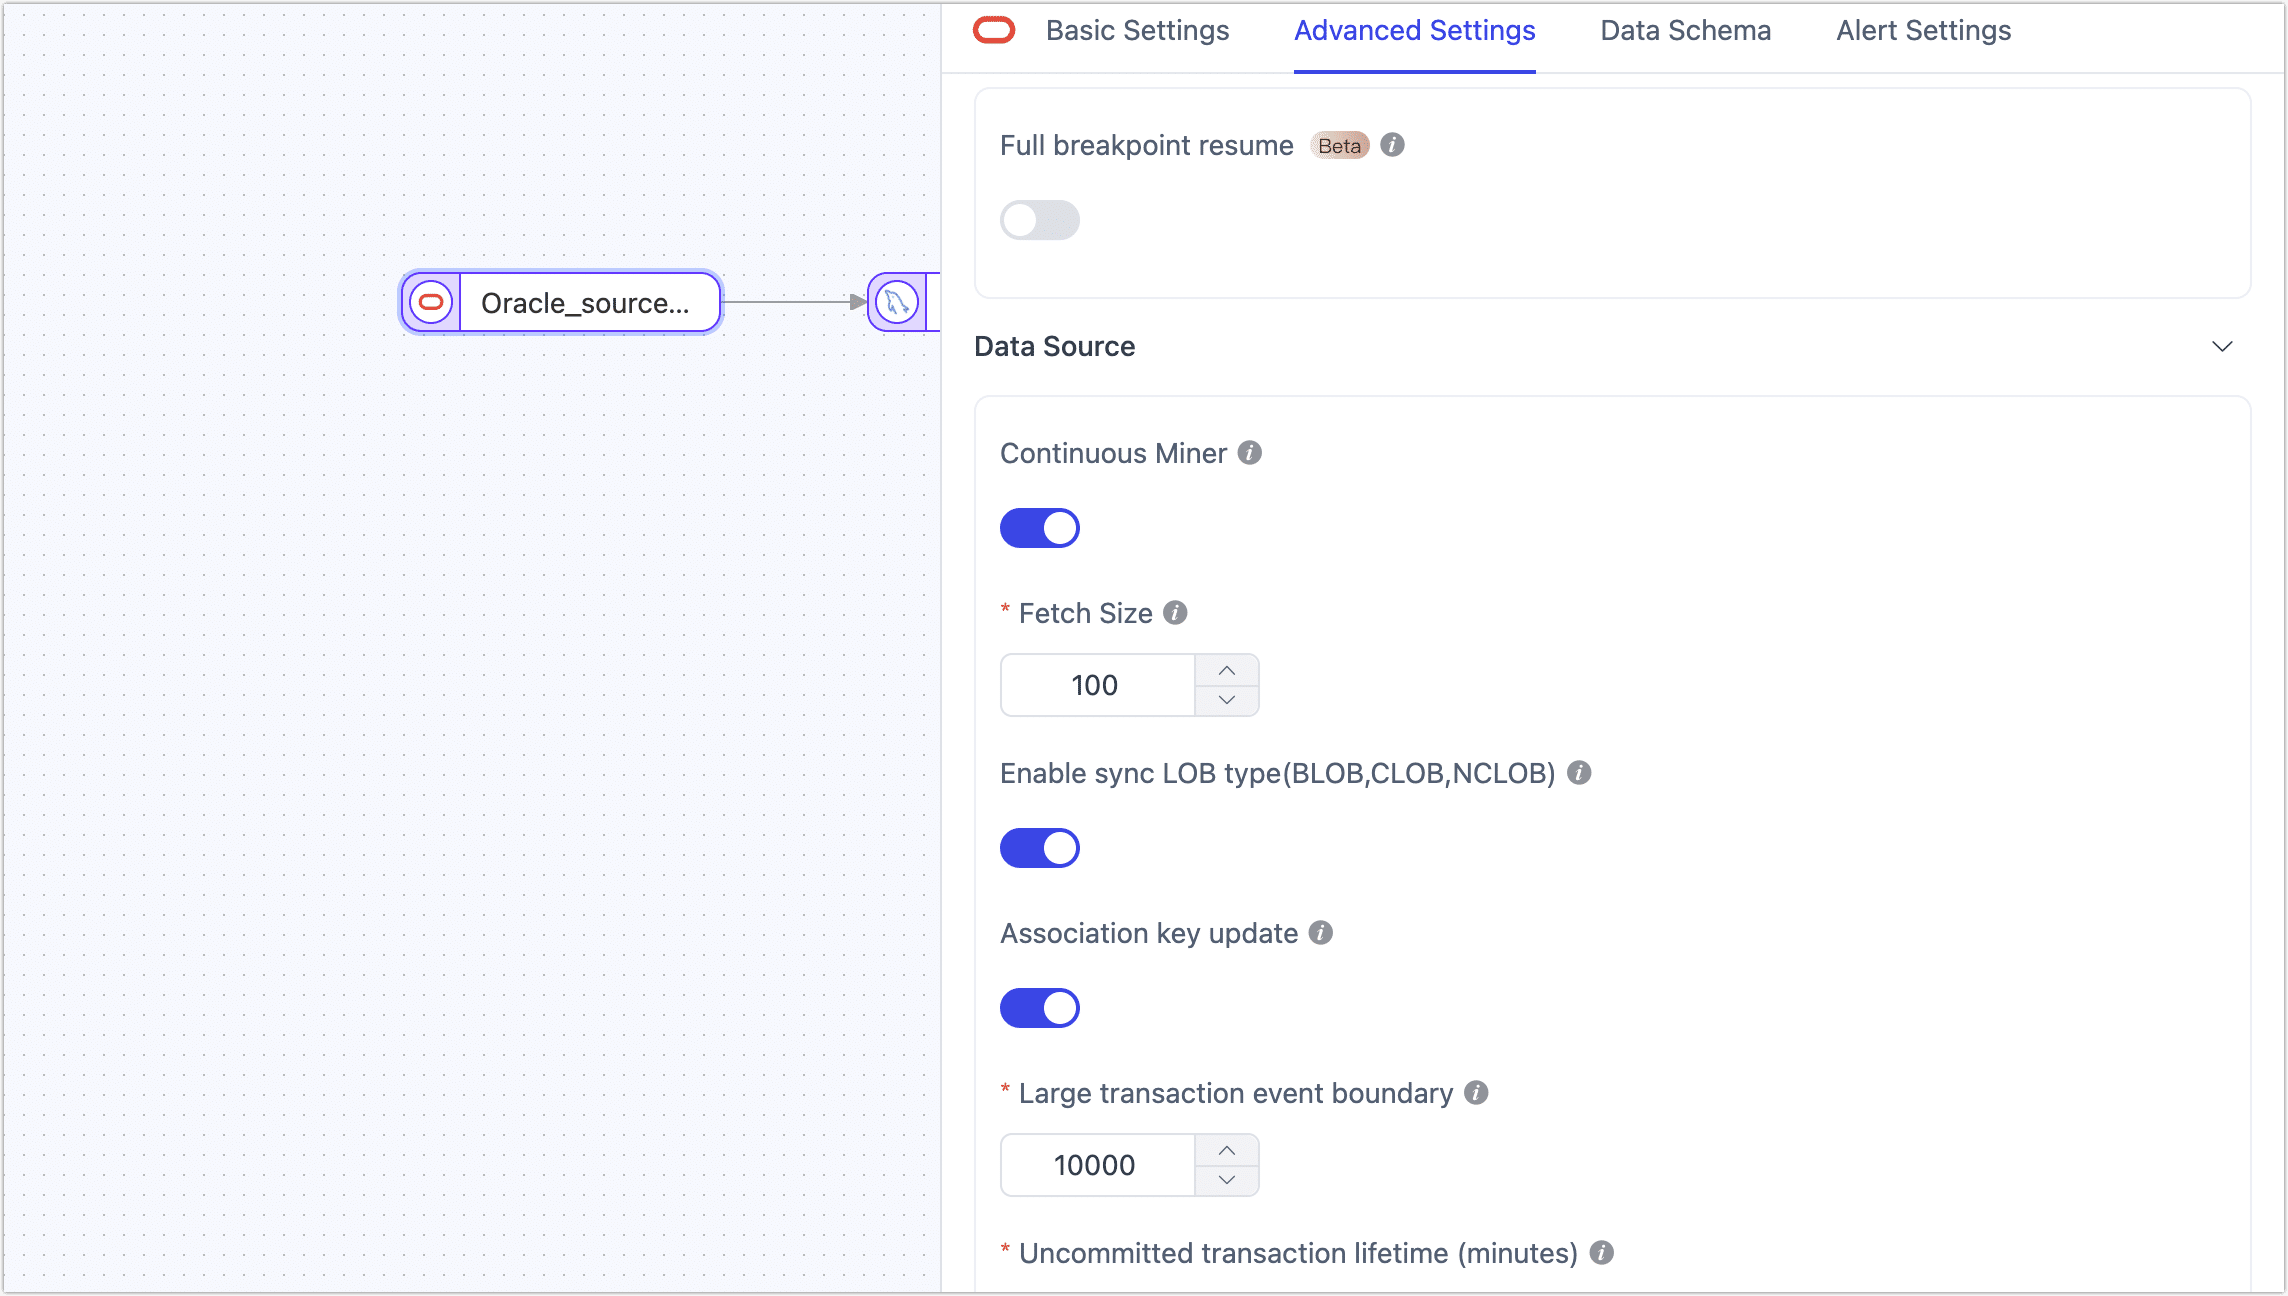Open the Full breakpoint resume info tooltip

point(1394,144)
